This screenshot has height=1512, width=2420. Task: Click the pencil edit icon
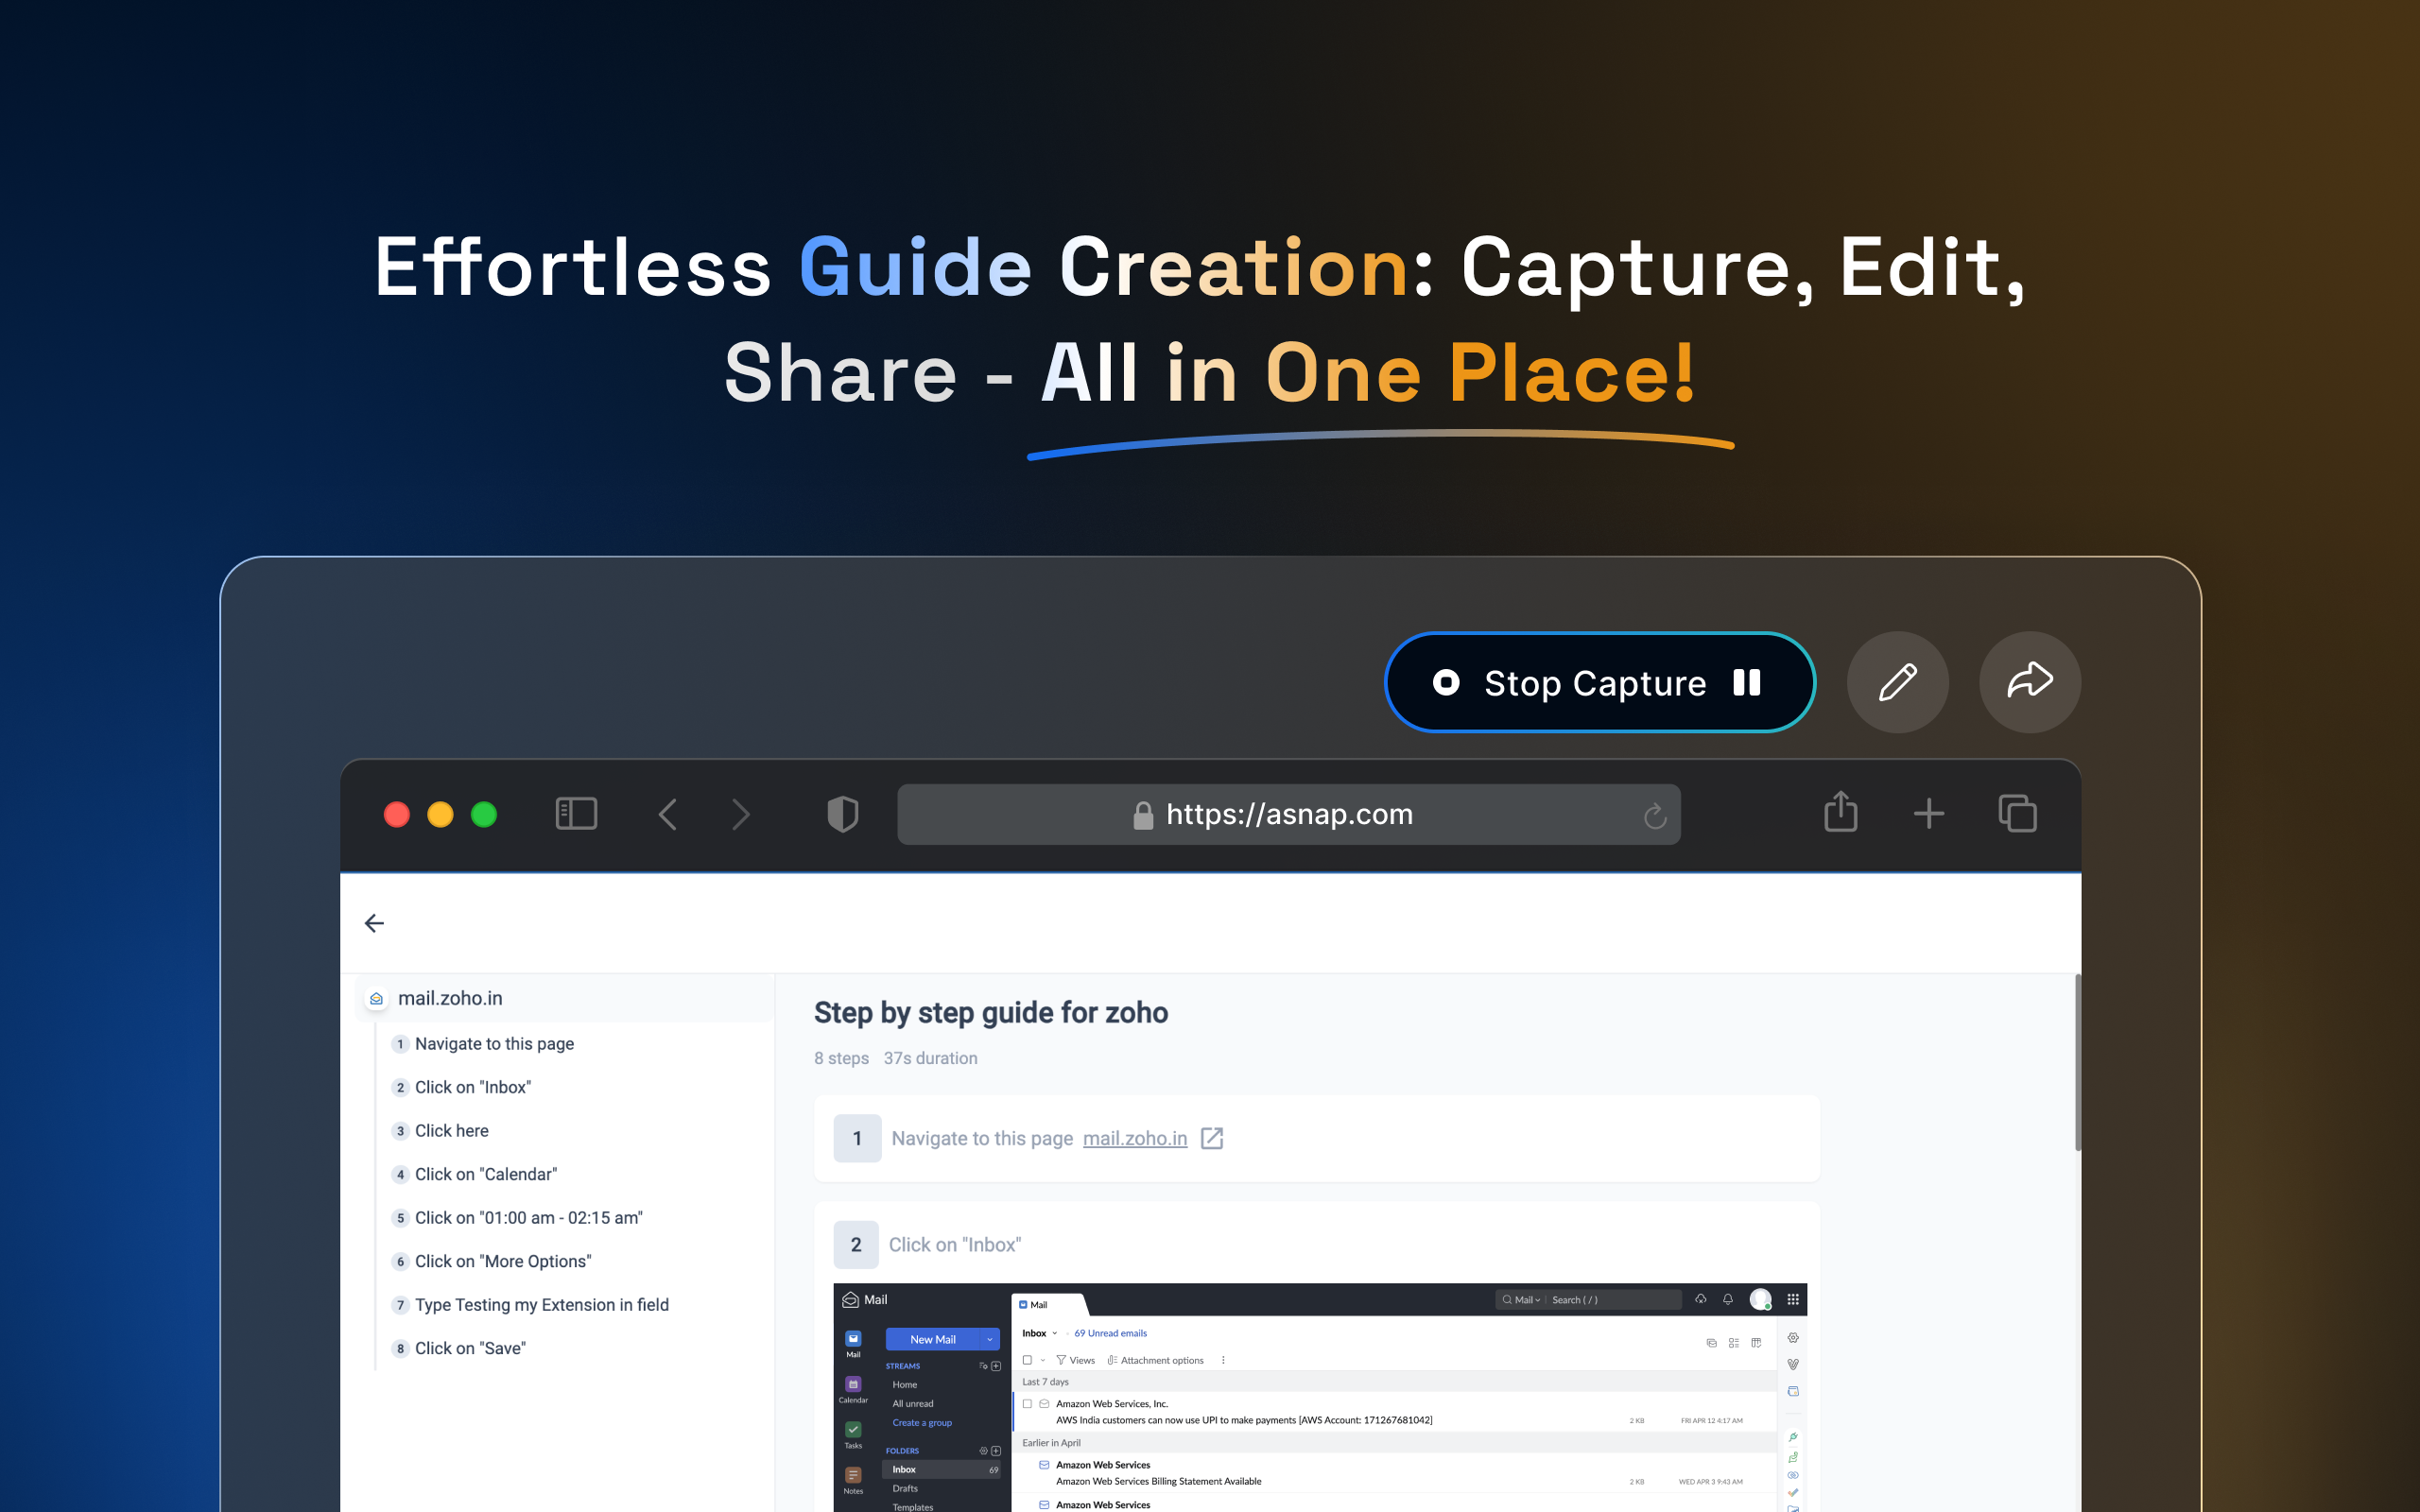tap(1897, 682)
